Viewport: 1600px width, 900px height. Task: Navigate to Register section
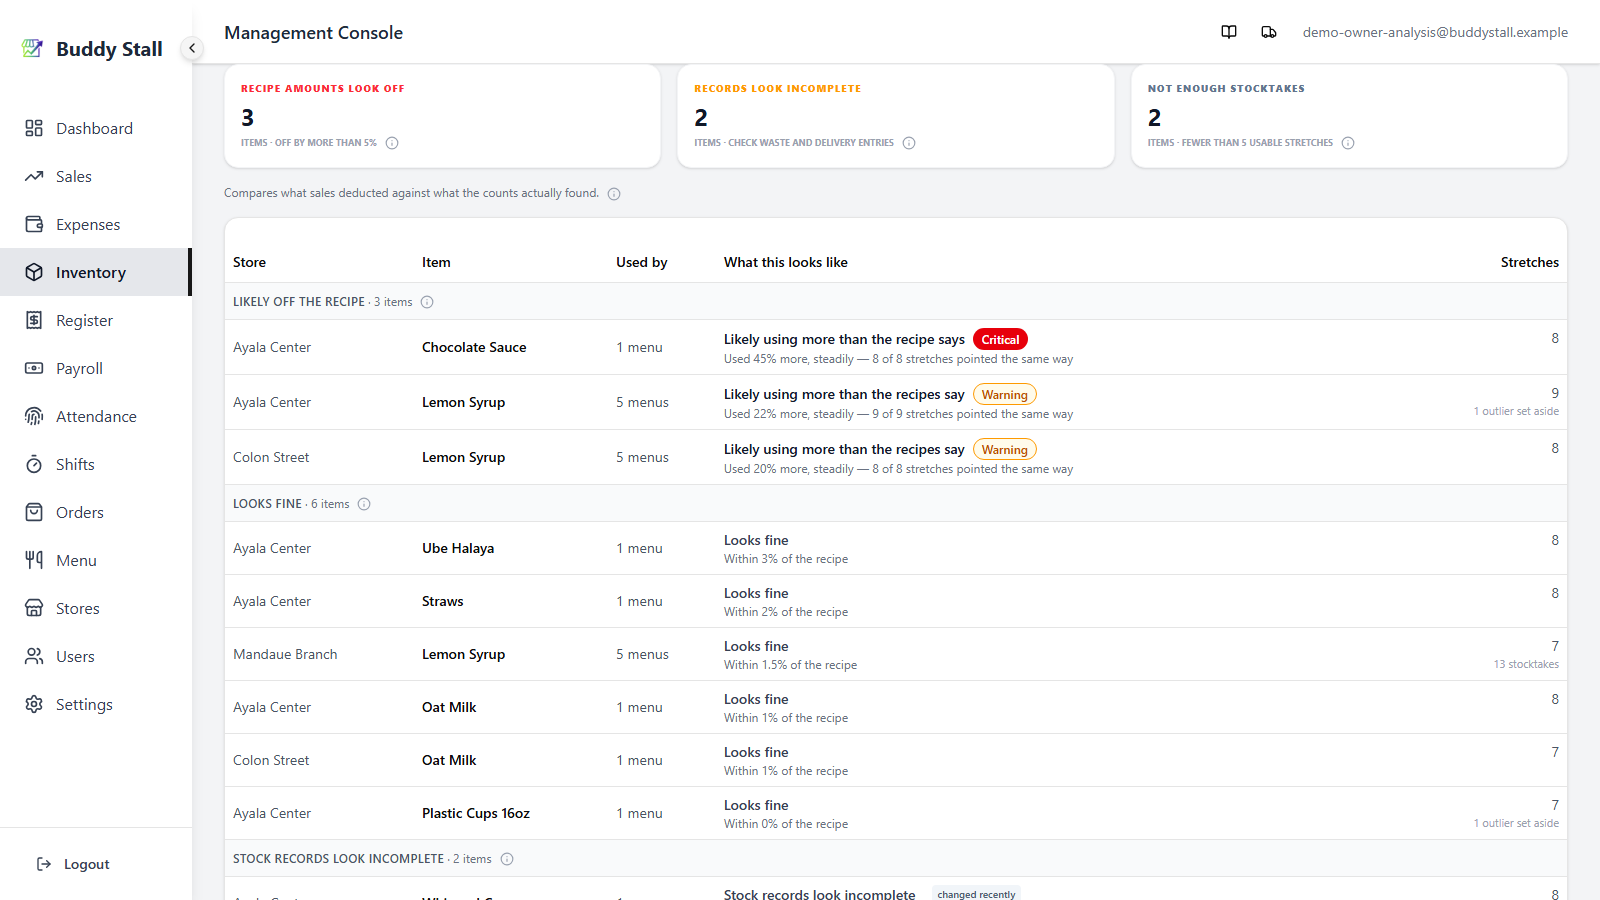click(x=95, y=320)
